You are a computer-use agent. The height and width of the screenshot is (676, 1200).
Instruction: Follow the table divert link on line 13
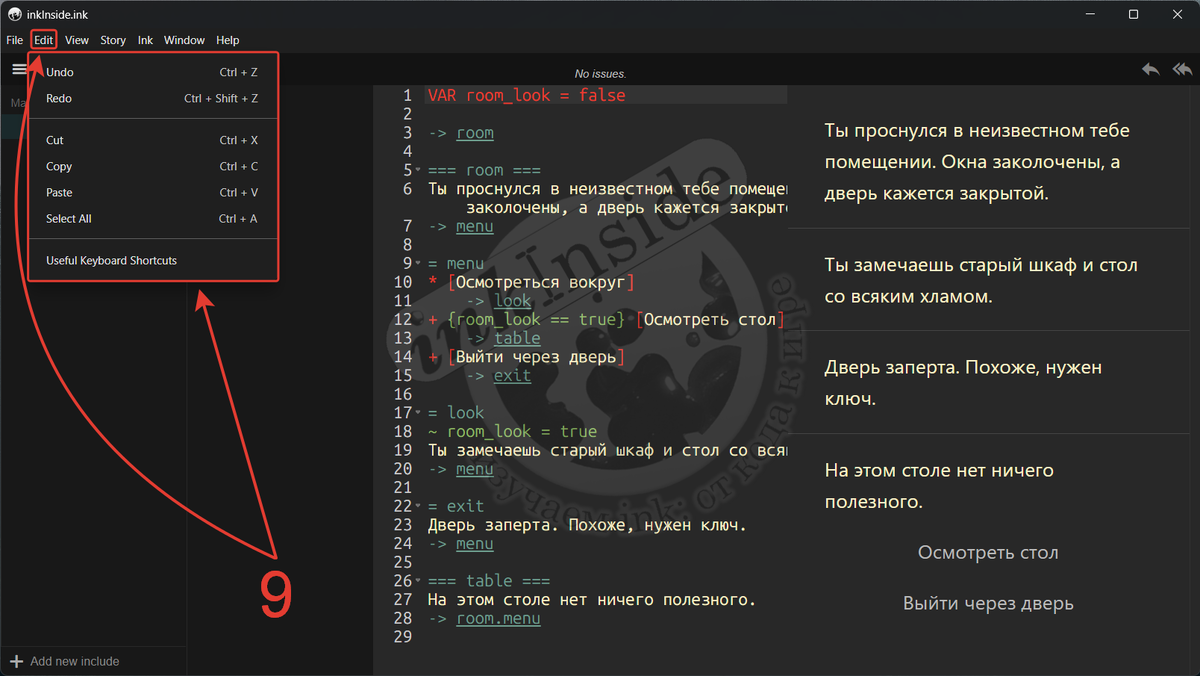click(517, 338)
